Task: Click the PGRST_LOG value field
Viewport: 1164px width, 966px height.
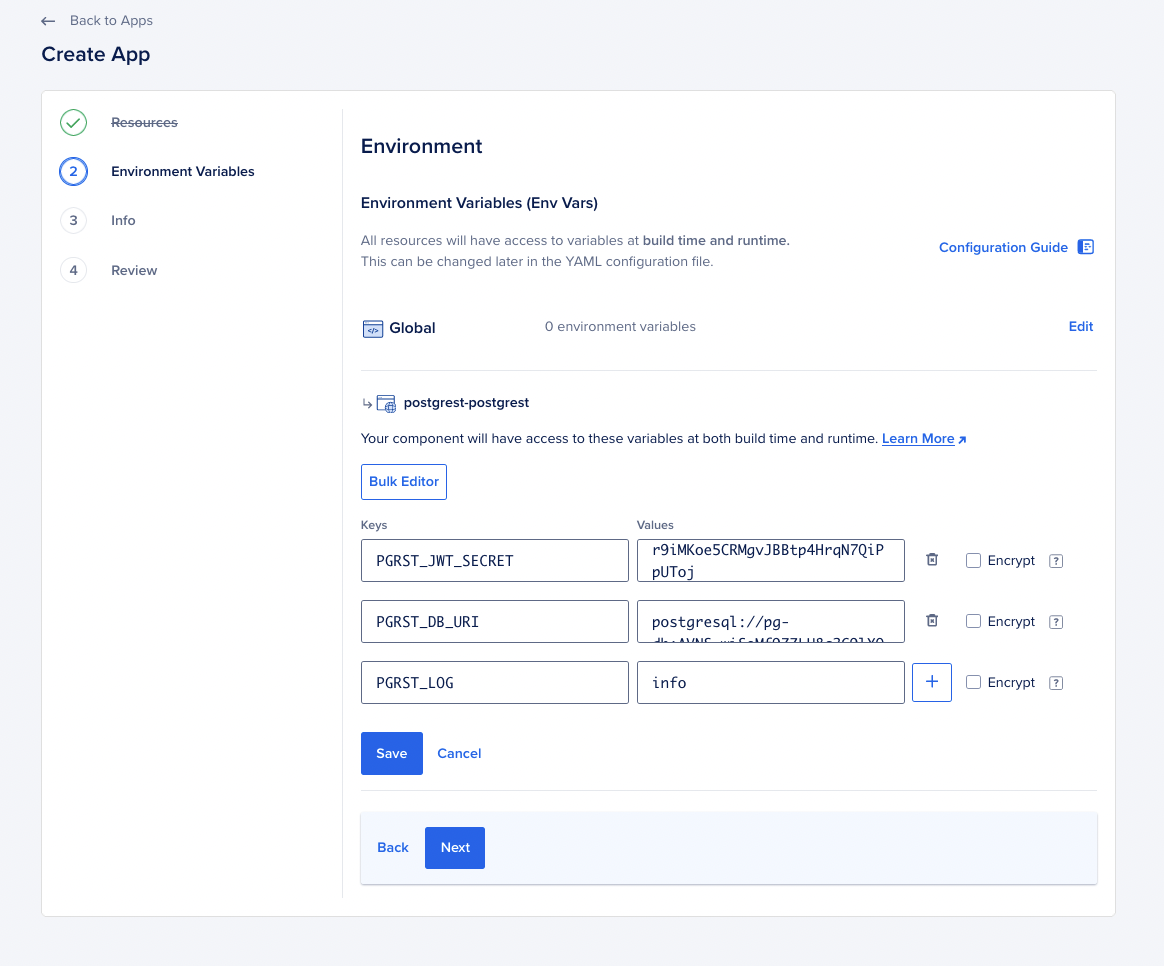Action: tap(770, 682)
